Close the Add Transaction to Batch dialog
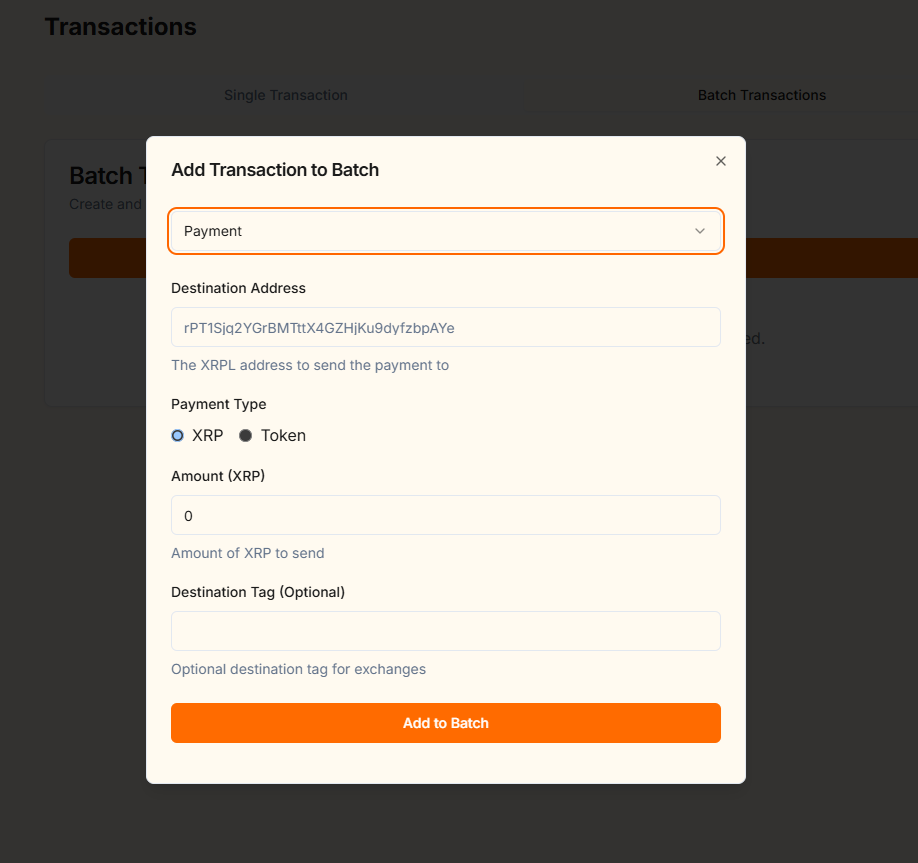This screenshot has height=863, width=918. click(721, 161)
